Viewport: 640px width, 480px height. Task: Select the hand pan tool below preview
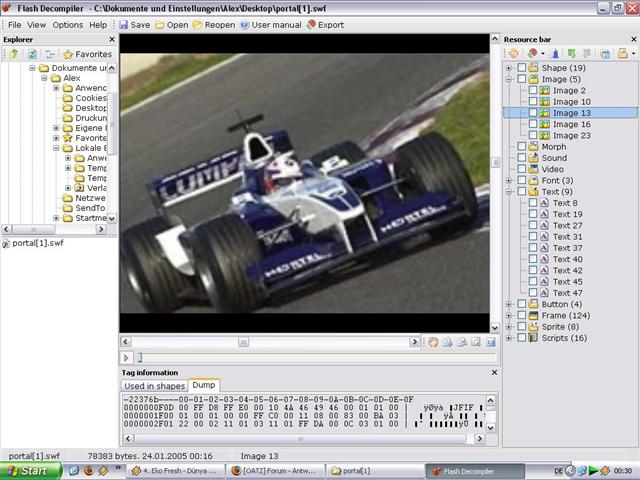point(433,342)
